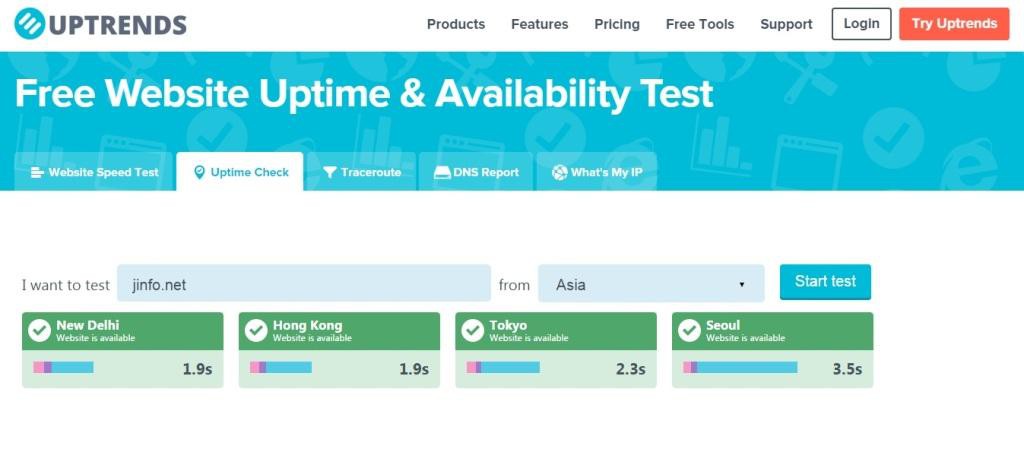The image size is (1024, 452).
Task: Click the Website Speed Test tab icon
Action: (x=37, y=172)
